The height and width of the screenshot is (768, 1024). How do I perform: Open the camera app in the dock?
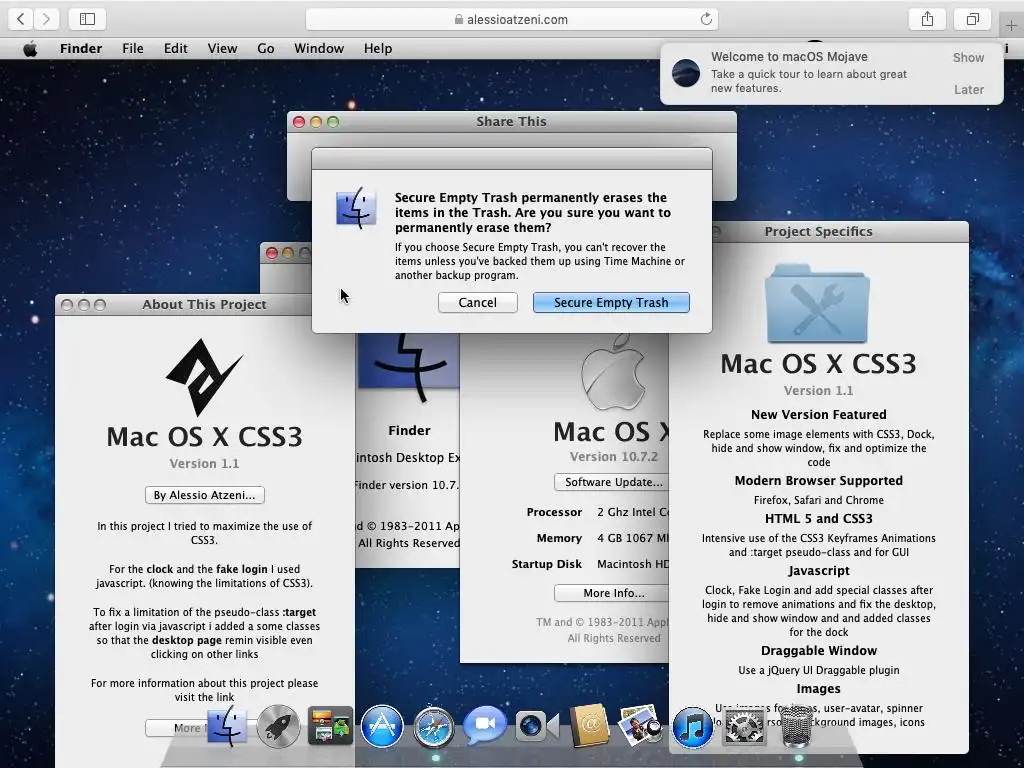click(537, 726)
